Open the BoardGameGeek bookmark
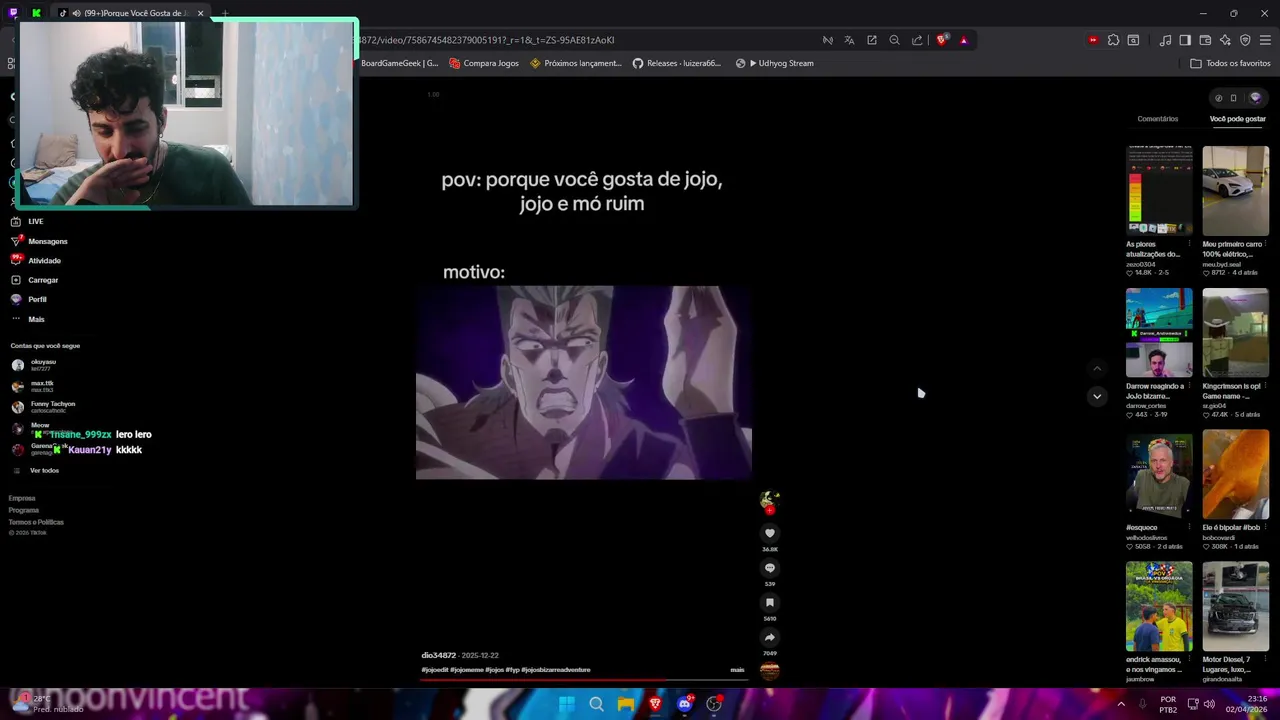Image resolution: width=1280 pixels, height=720 pixels. [x=399, y=63]
